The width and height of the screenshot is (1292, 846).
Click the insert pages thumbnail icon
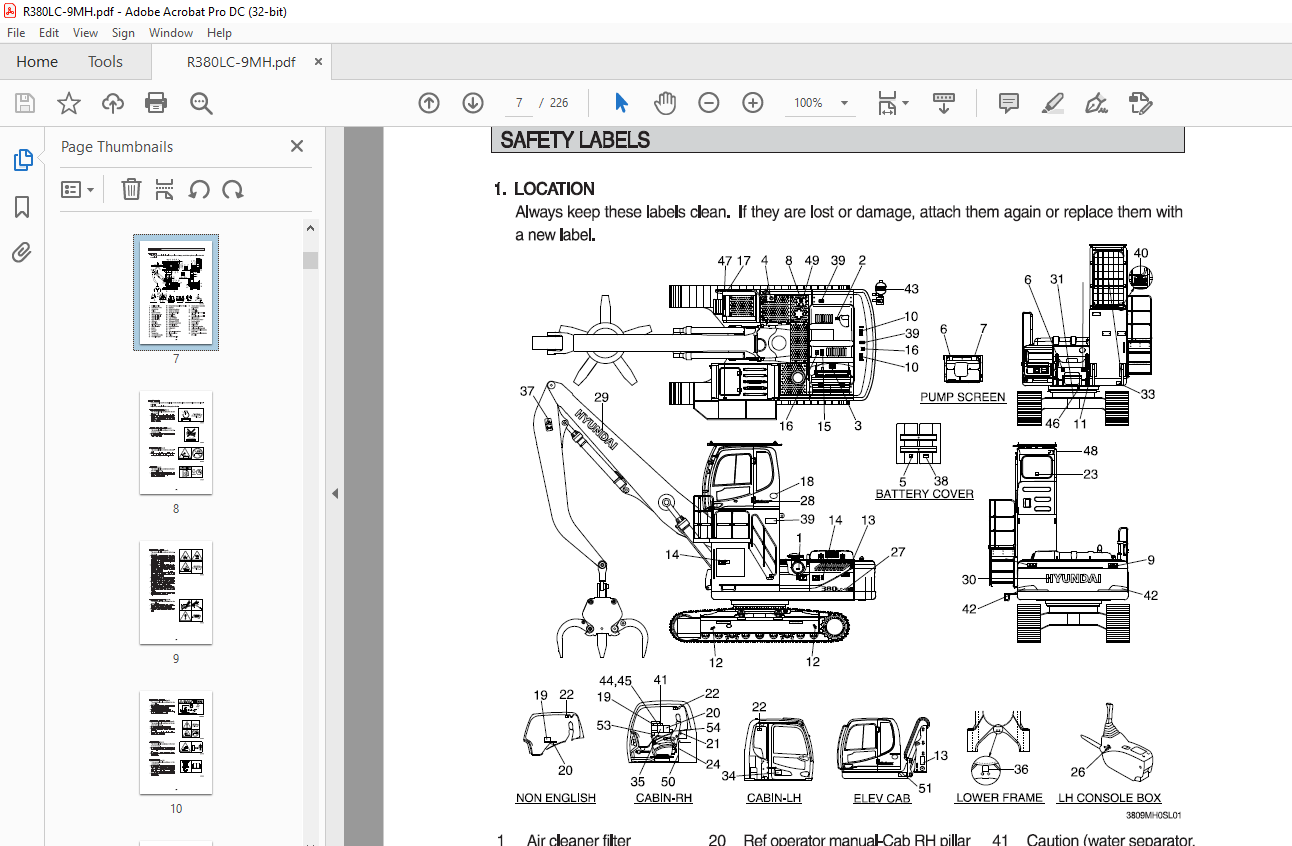[165, 189]
